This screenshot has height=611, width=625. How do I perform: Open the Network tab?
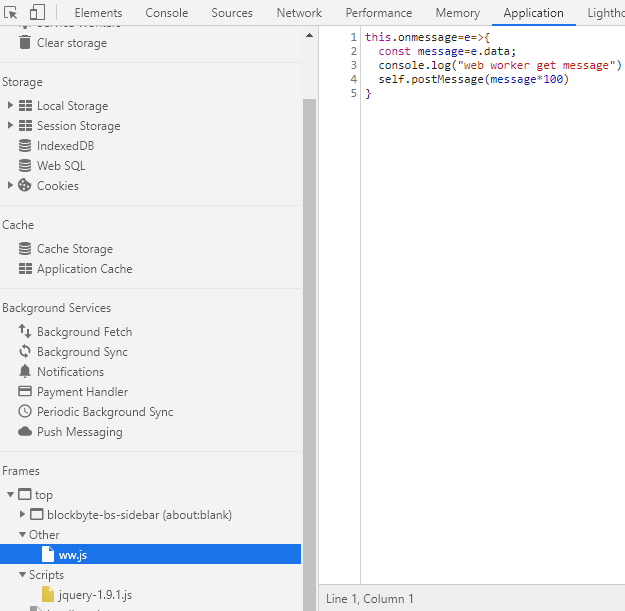pyautogui.click(x=299, y=13)
